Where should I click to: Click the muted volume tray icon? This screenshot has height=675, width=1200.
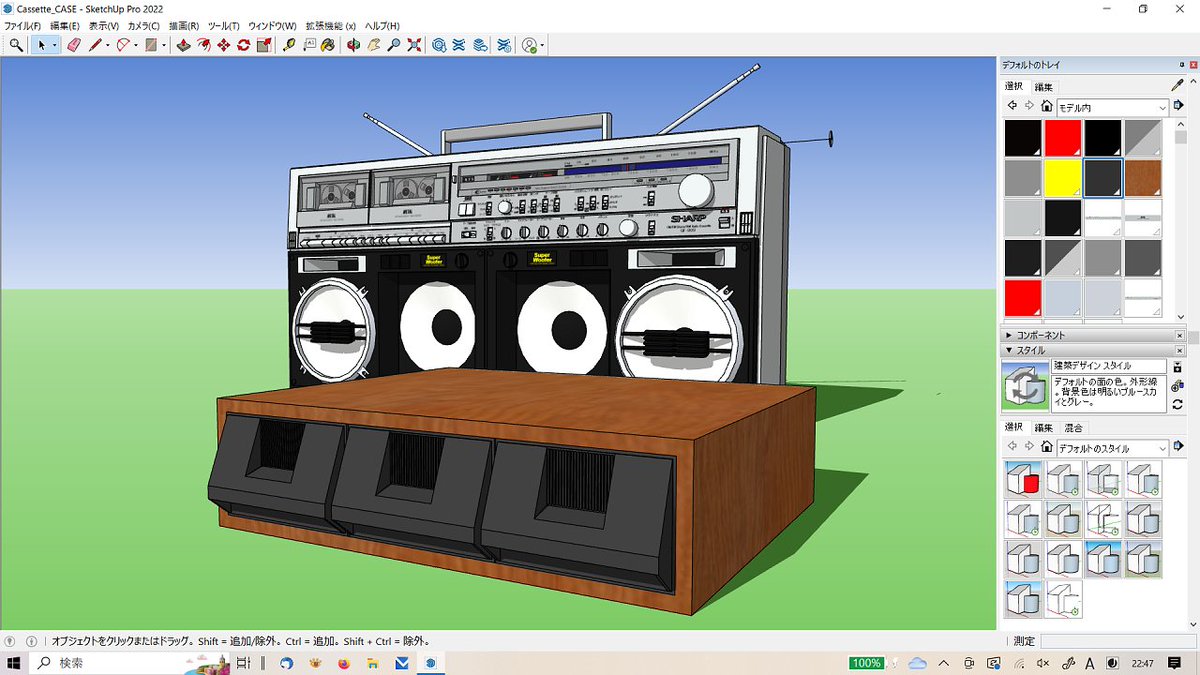(x=1043, y=663)
